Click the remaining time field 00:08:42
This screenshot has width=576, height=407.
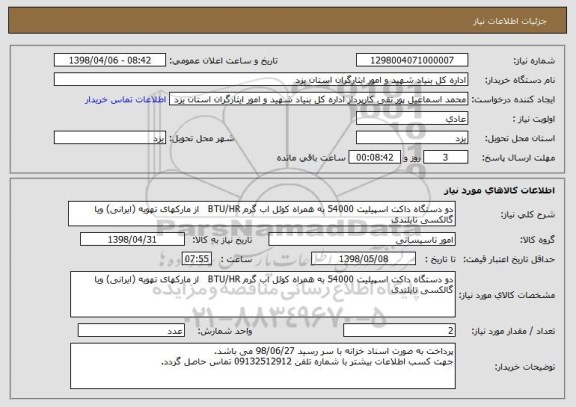coord(374,158)
